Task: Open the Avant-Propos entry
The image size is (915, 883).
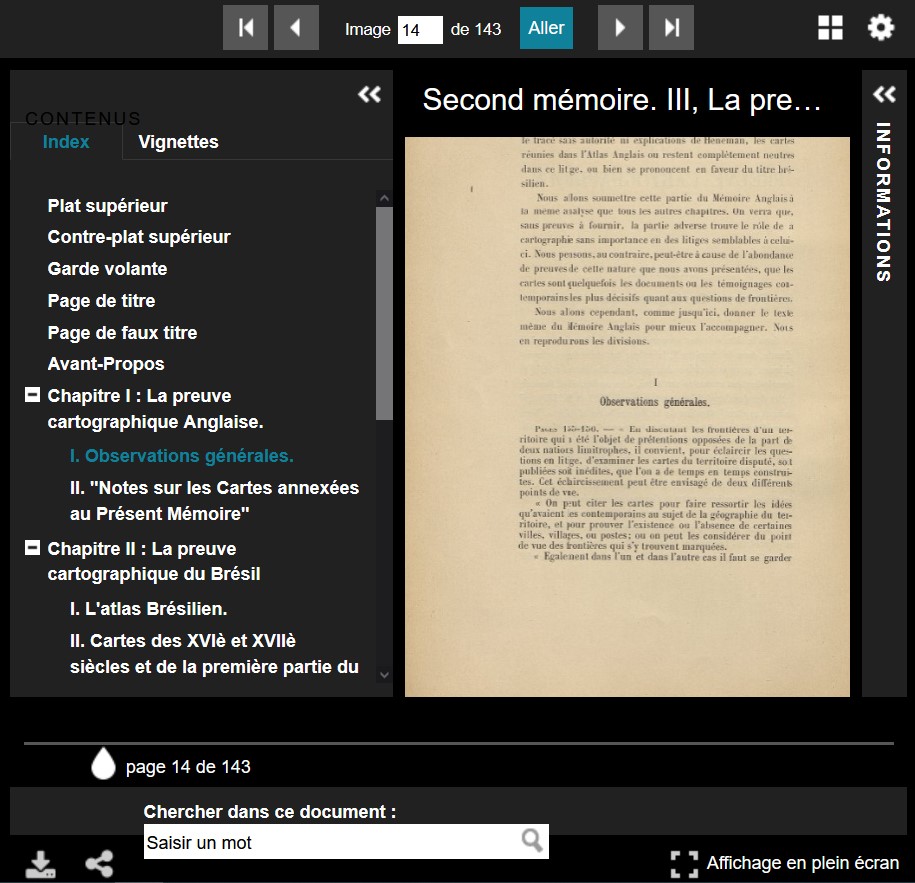Action: click(106, 364)
